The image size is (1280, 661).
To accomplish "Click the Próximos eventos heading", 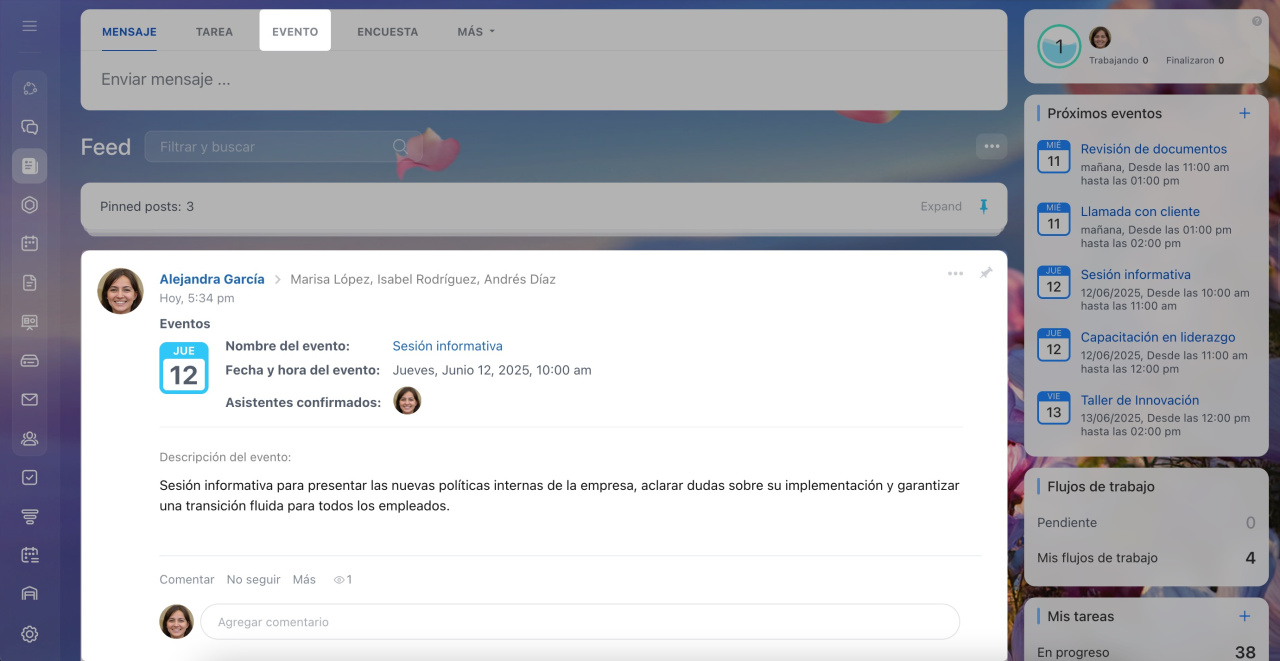I will [x=1104, y=114].
